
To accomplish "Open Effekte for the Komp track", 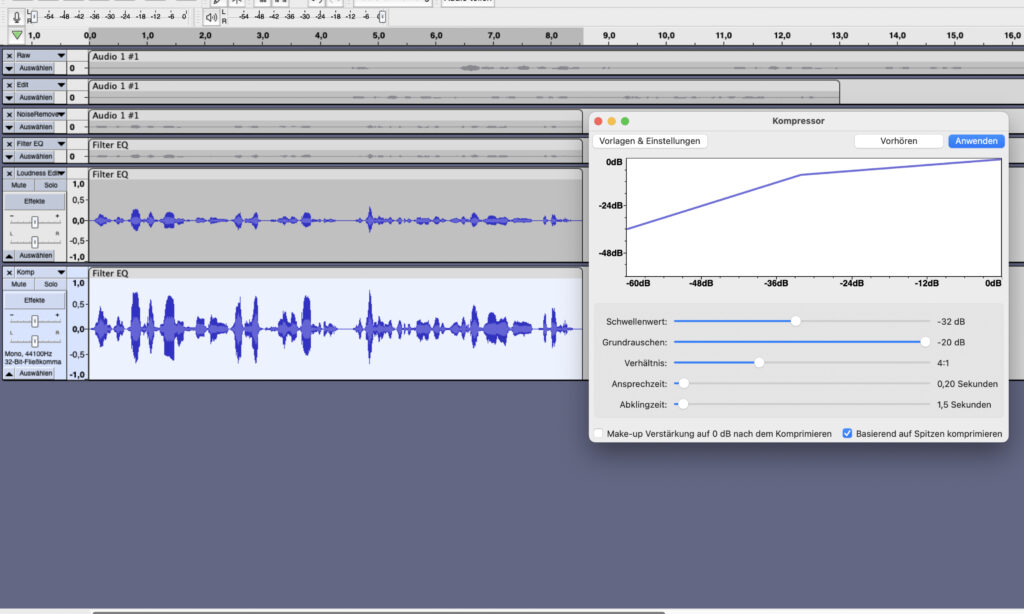I will coord(35,300).
